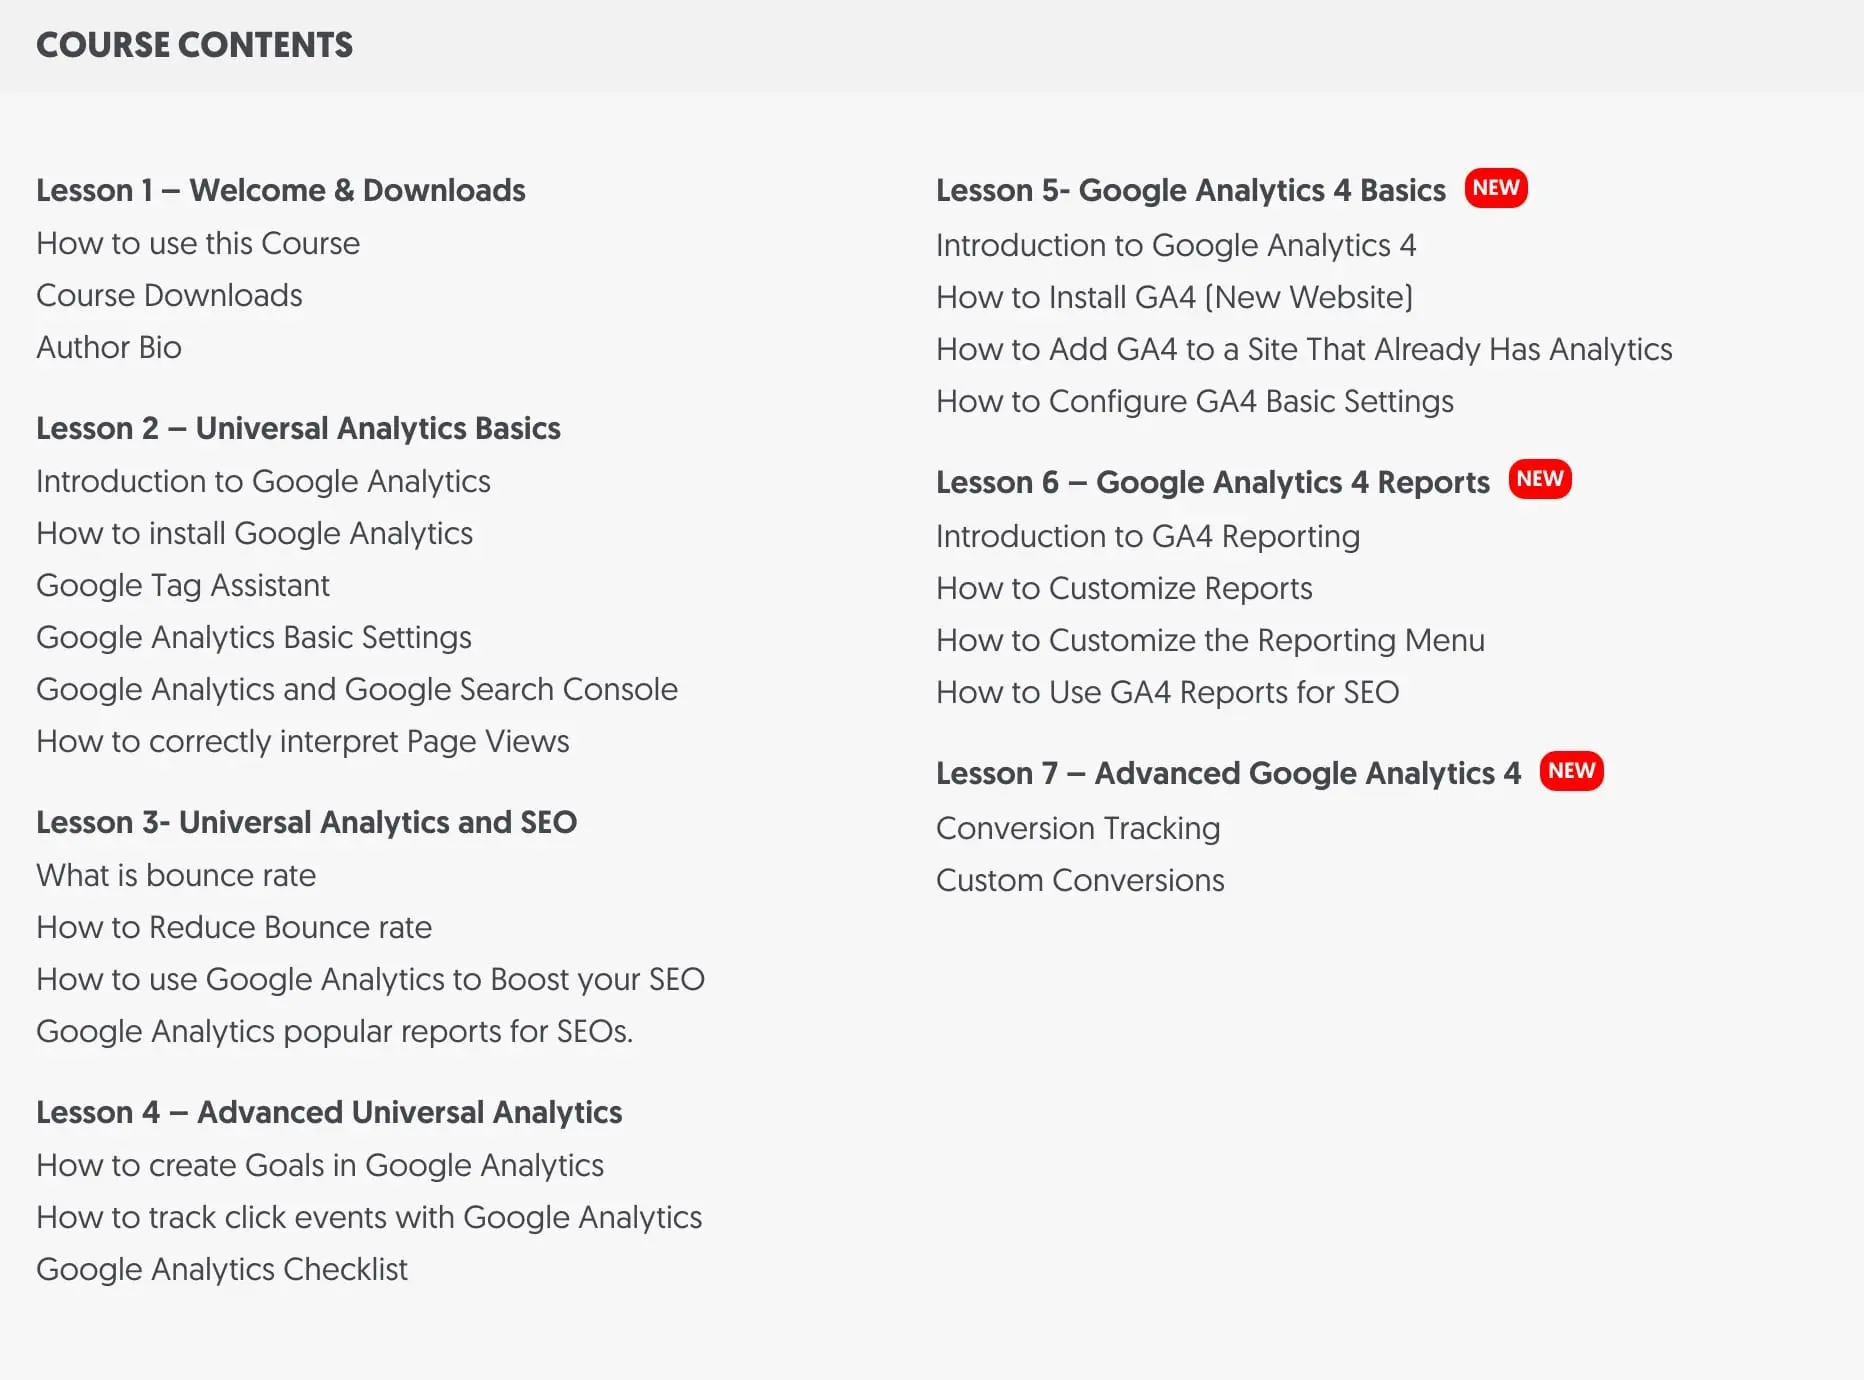Open the Conversion Tracking lesson
Screen dimensions: 1864x1380
(1078, 828)
